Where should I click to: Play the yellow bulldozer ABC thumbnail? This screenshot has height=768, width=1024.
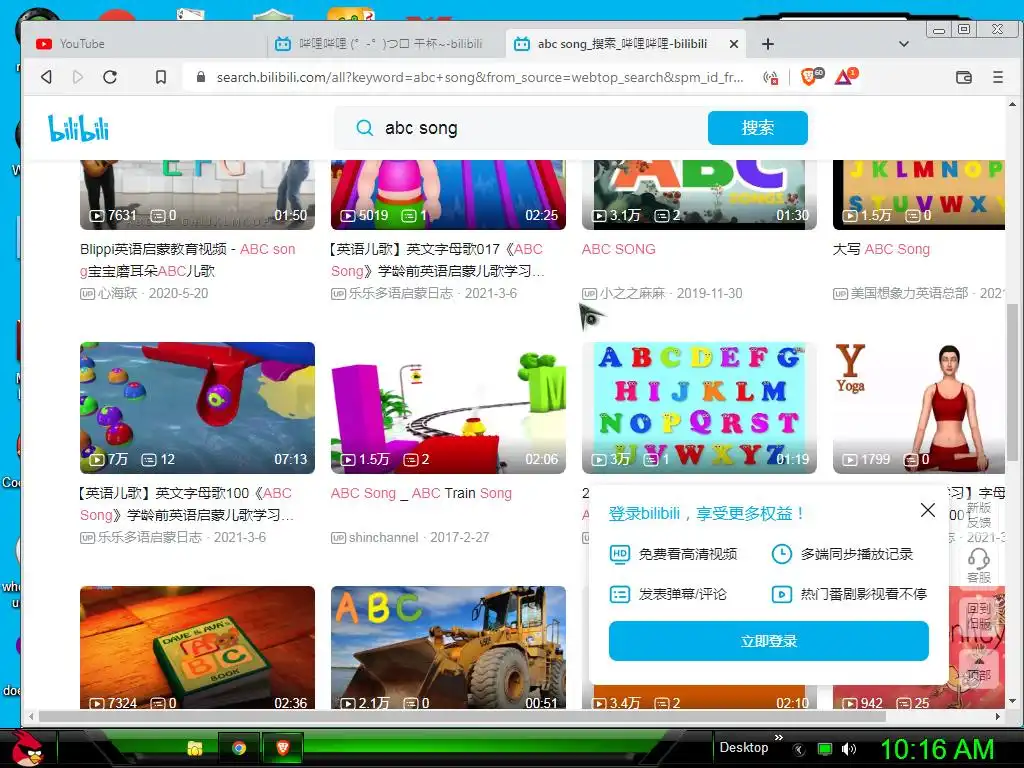(448, 647)
